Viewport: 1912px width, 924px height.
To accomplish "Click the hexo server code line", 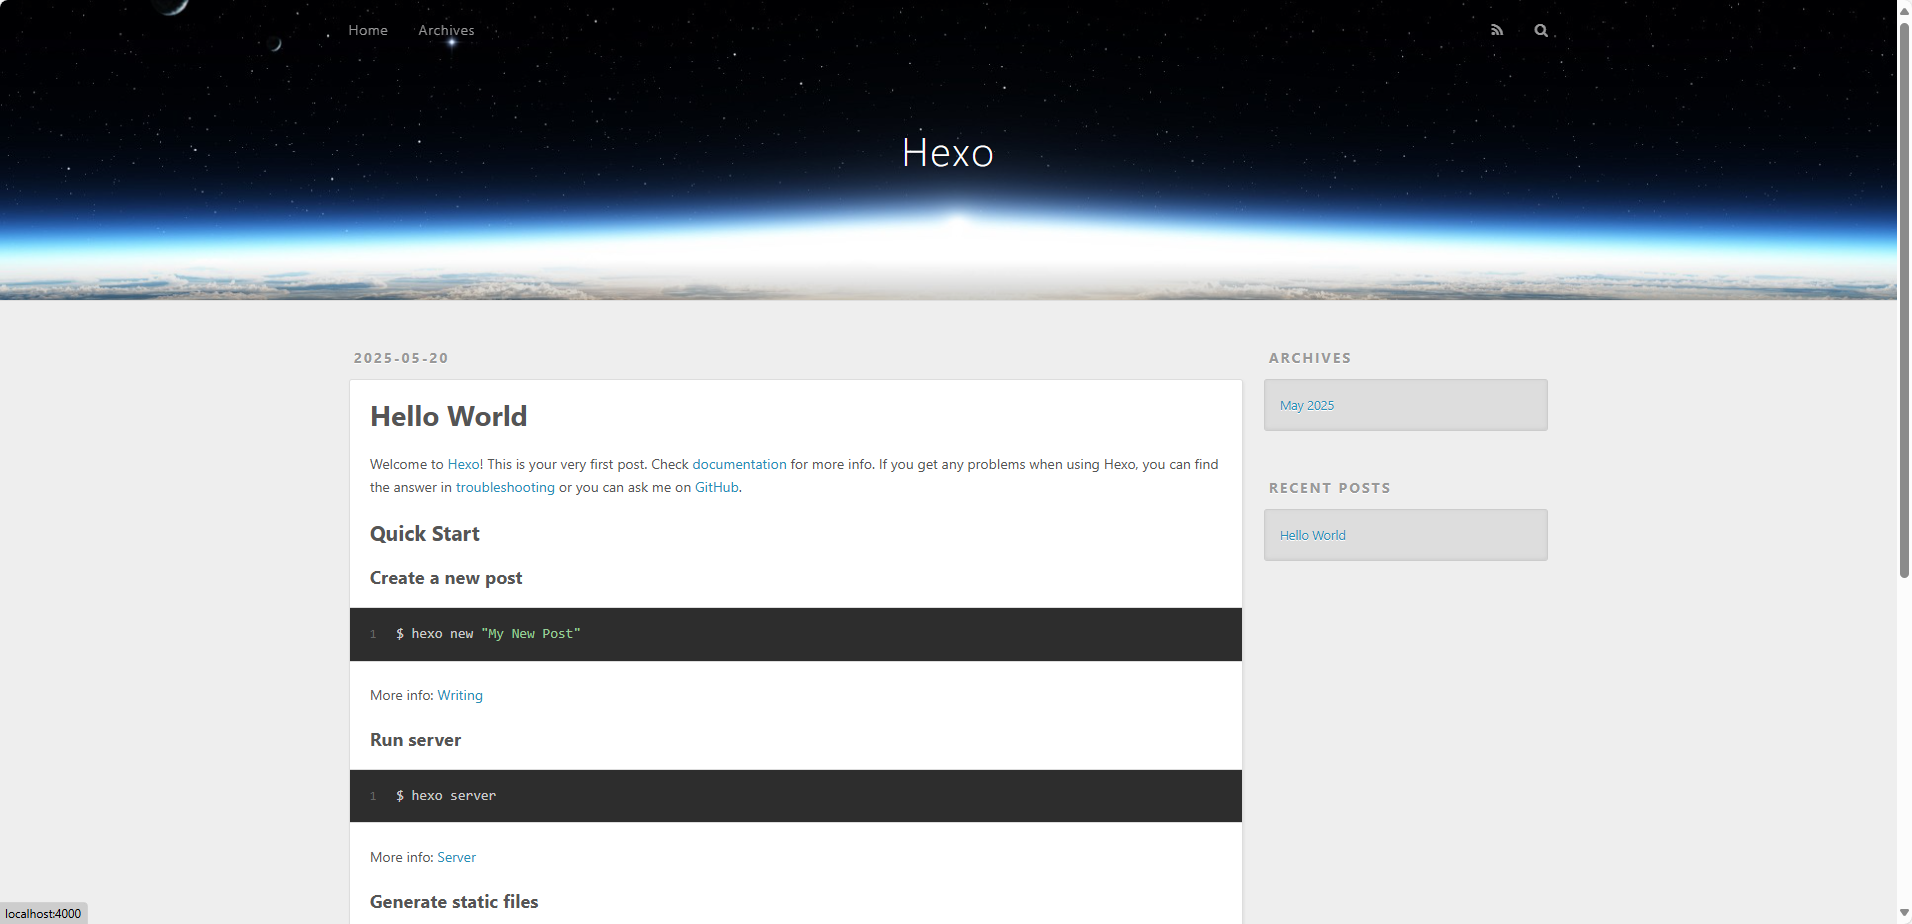I will click(x=446, y=796).
